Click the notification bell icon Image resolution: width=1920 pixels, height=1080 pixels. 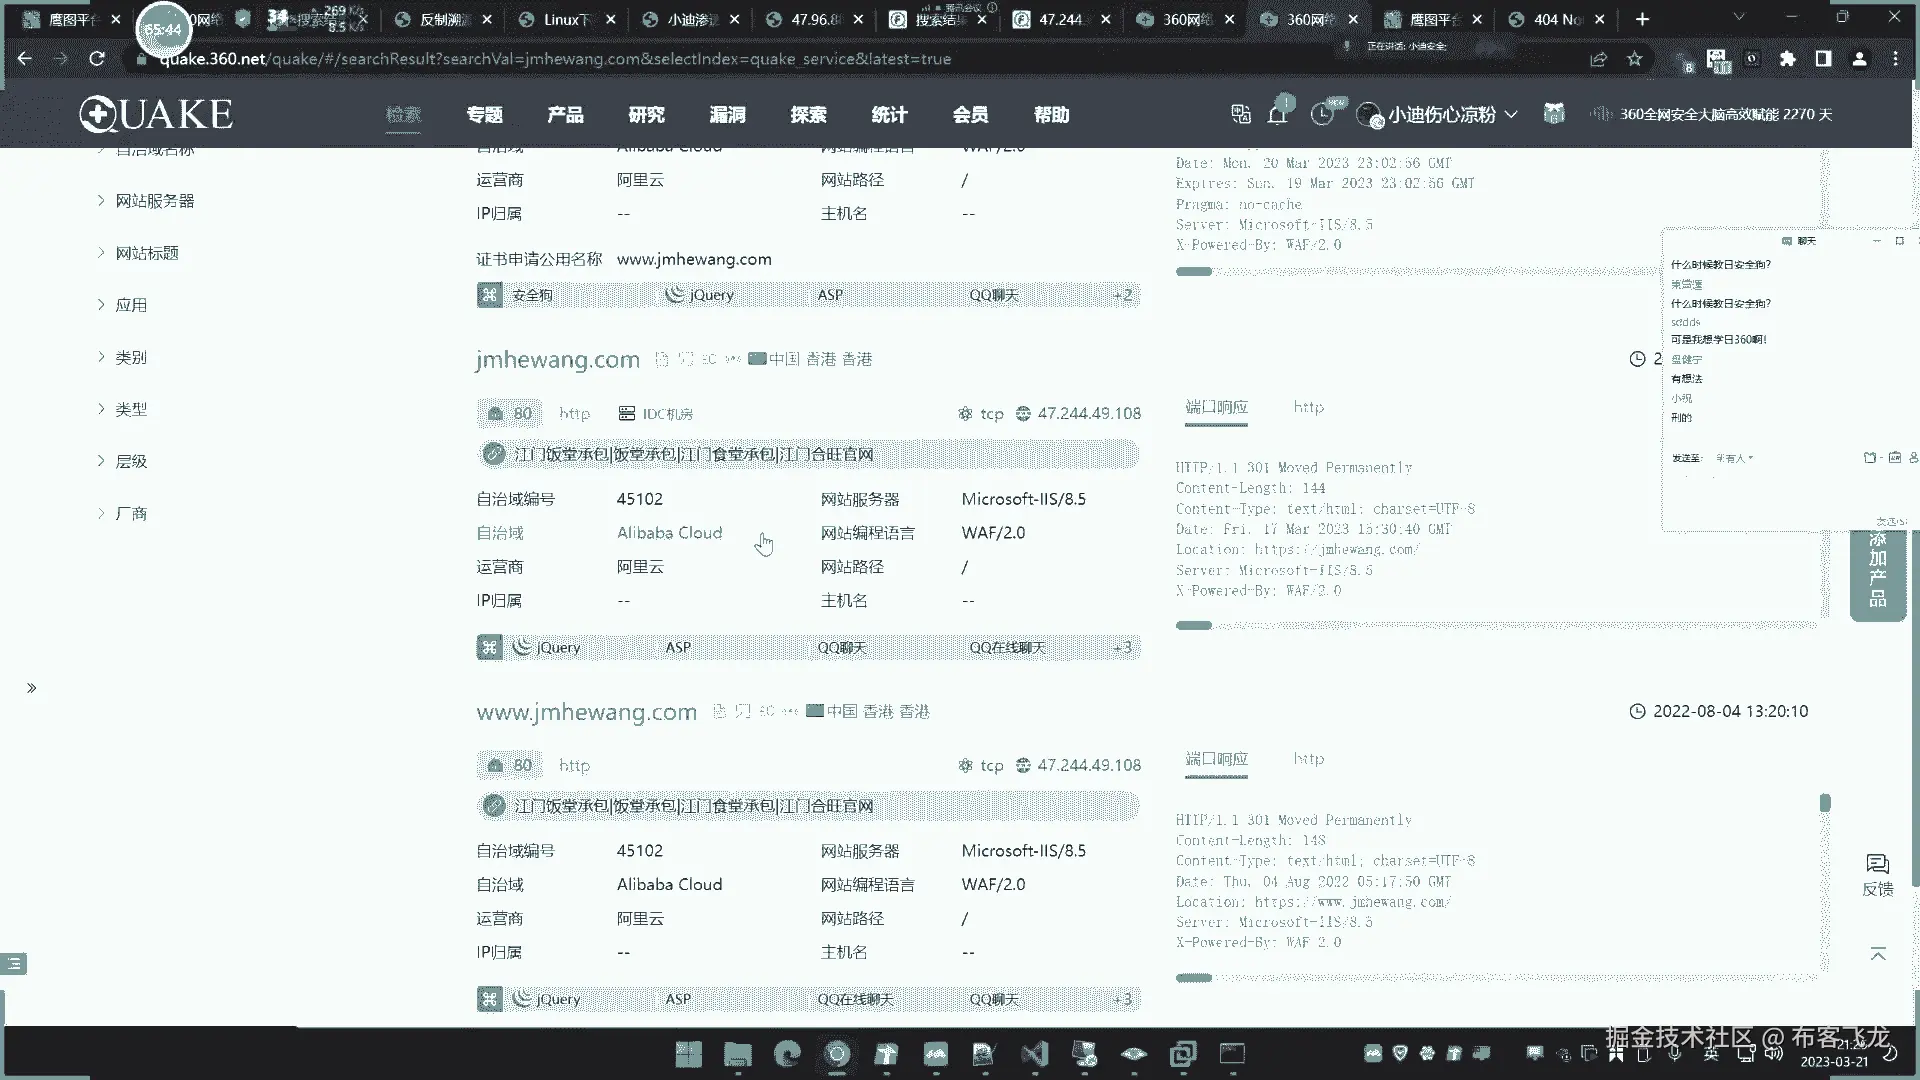point(1277,115)
